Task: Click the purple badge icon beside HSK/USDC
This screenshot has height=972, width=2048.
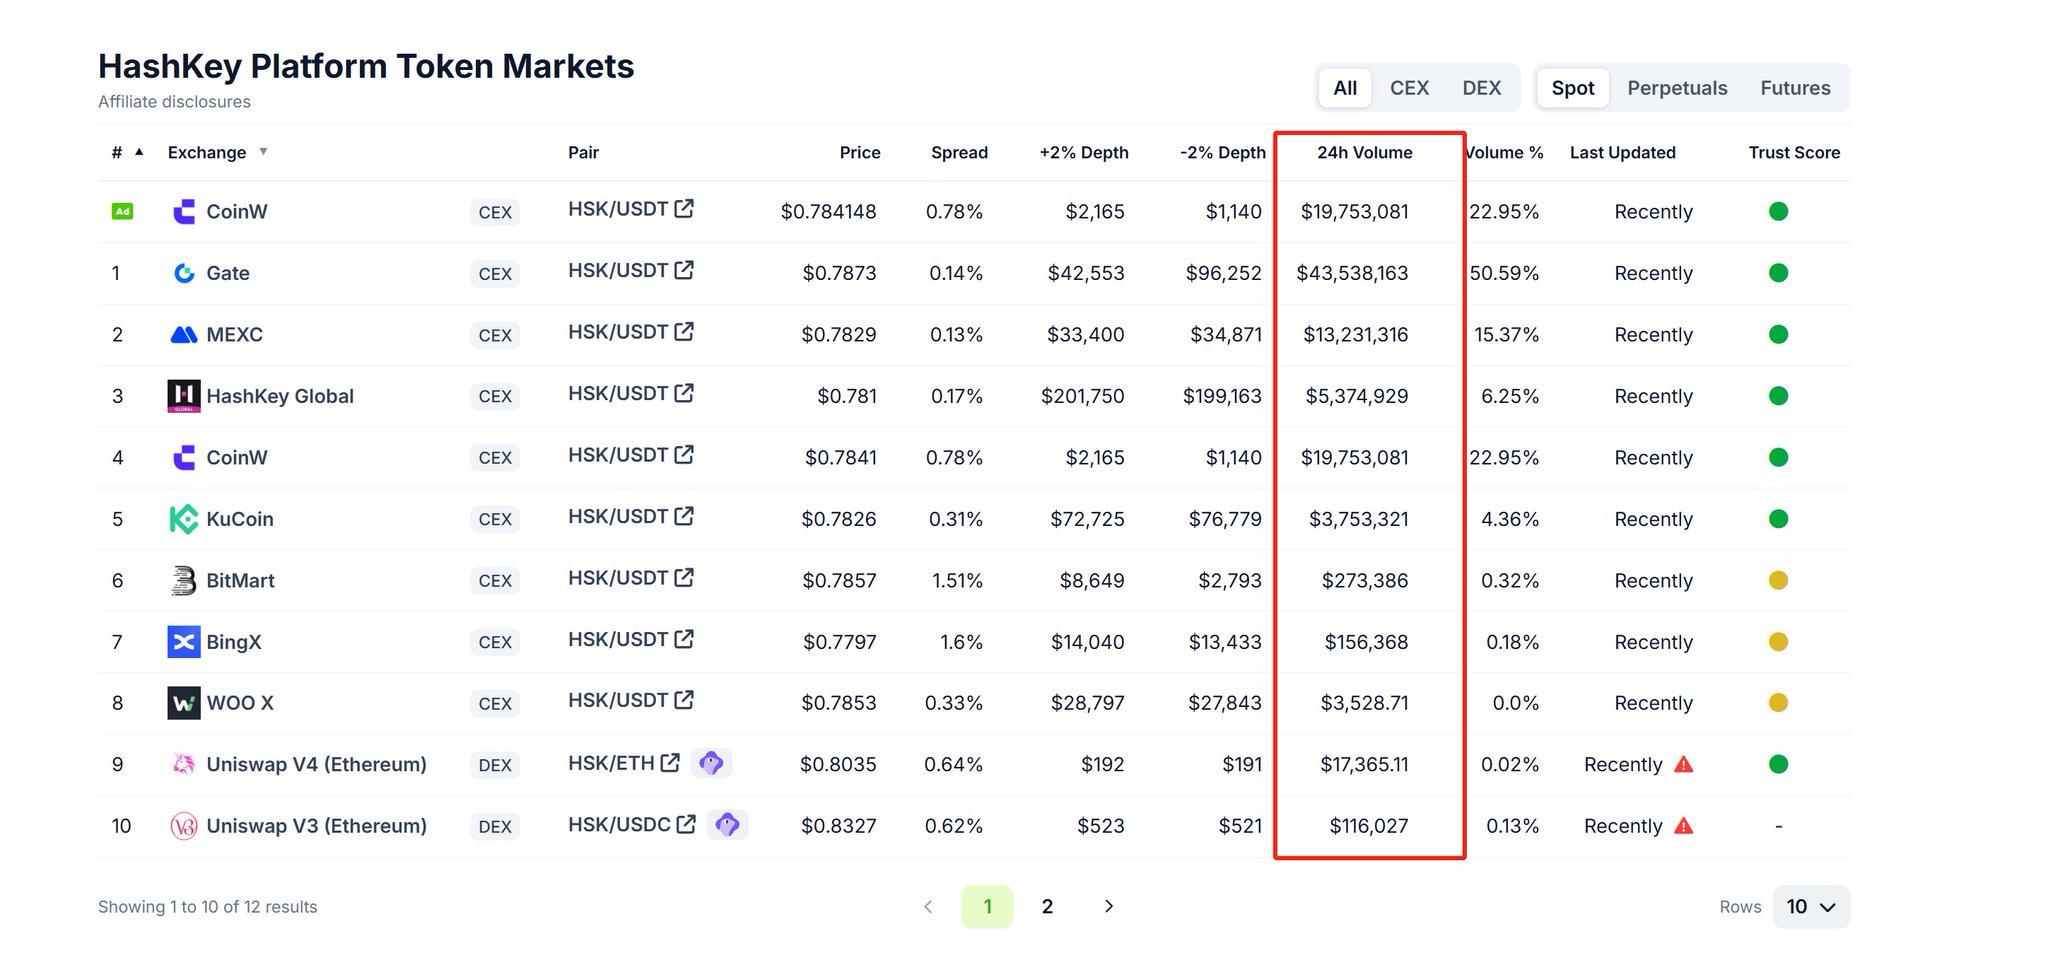Action: click(727, 824)
